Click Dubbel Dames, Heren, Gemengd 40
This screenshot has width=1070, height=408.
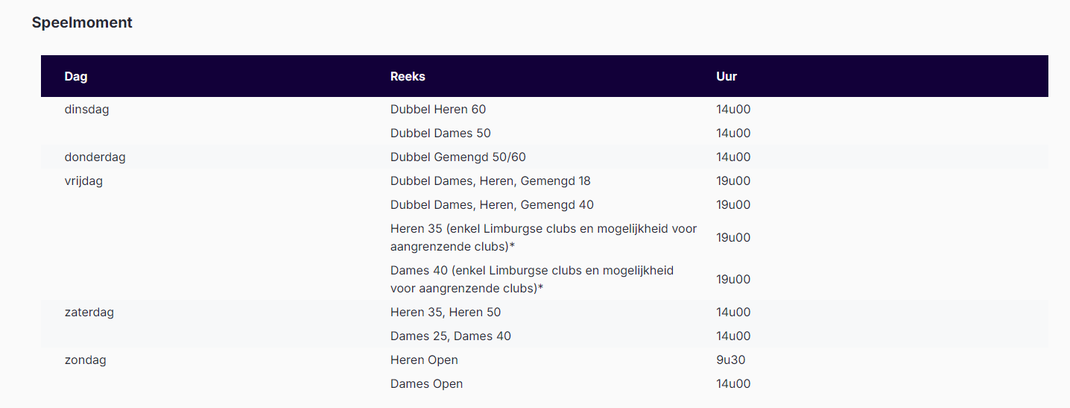click(x=491, y=205)
